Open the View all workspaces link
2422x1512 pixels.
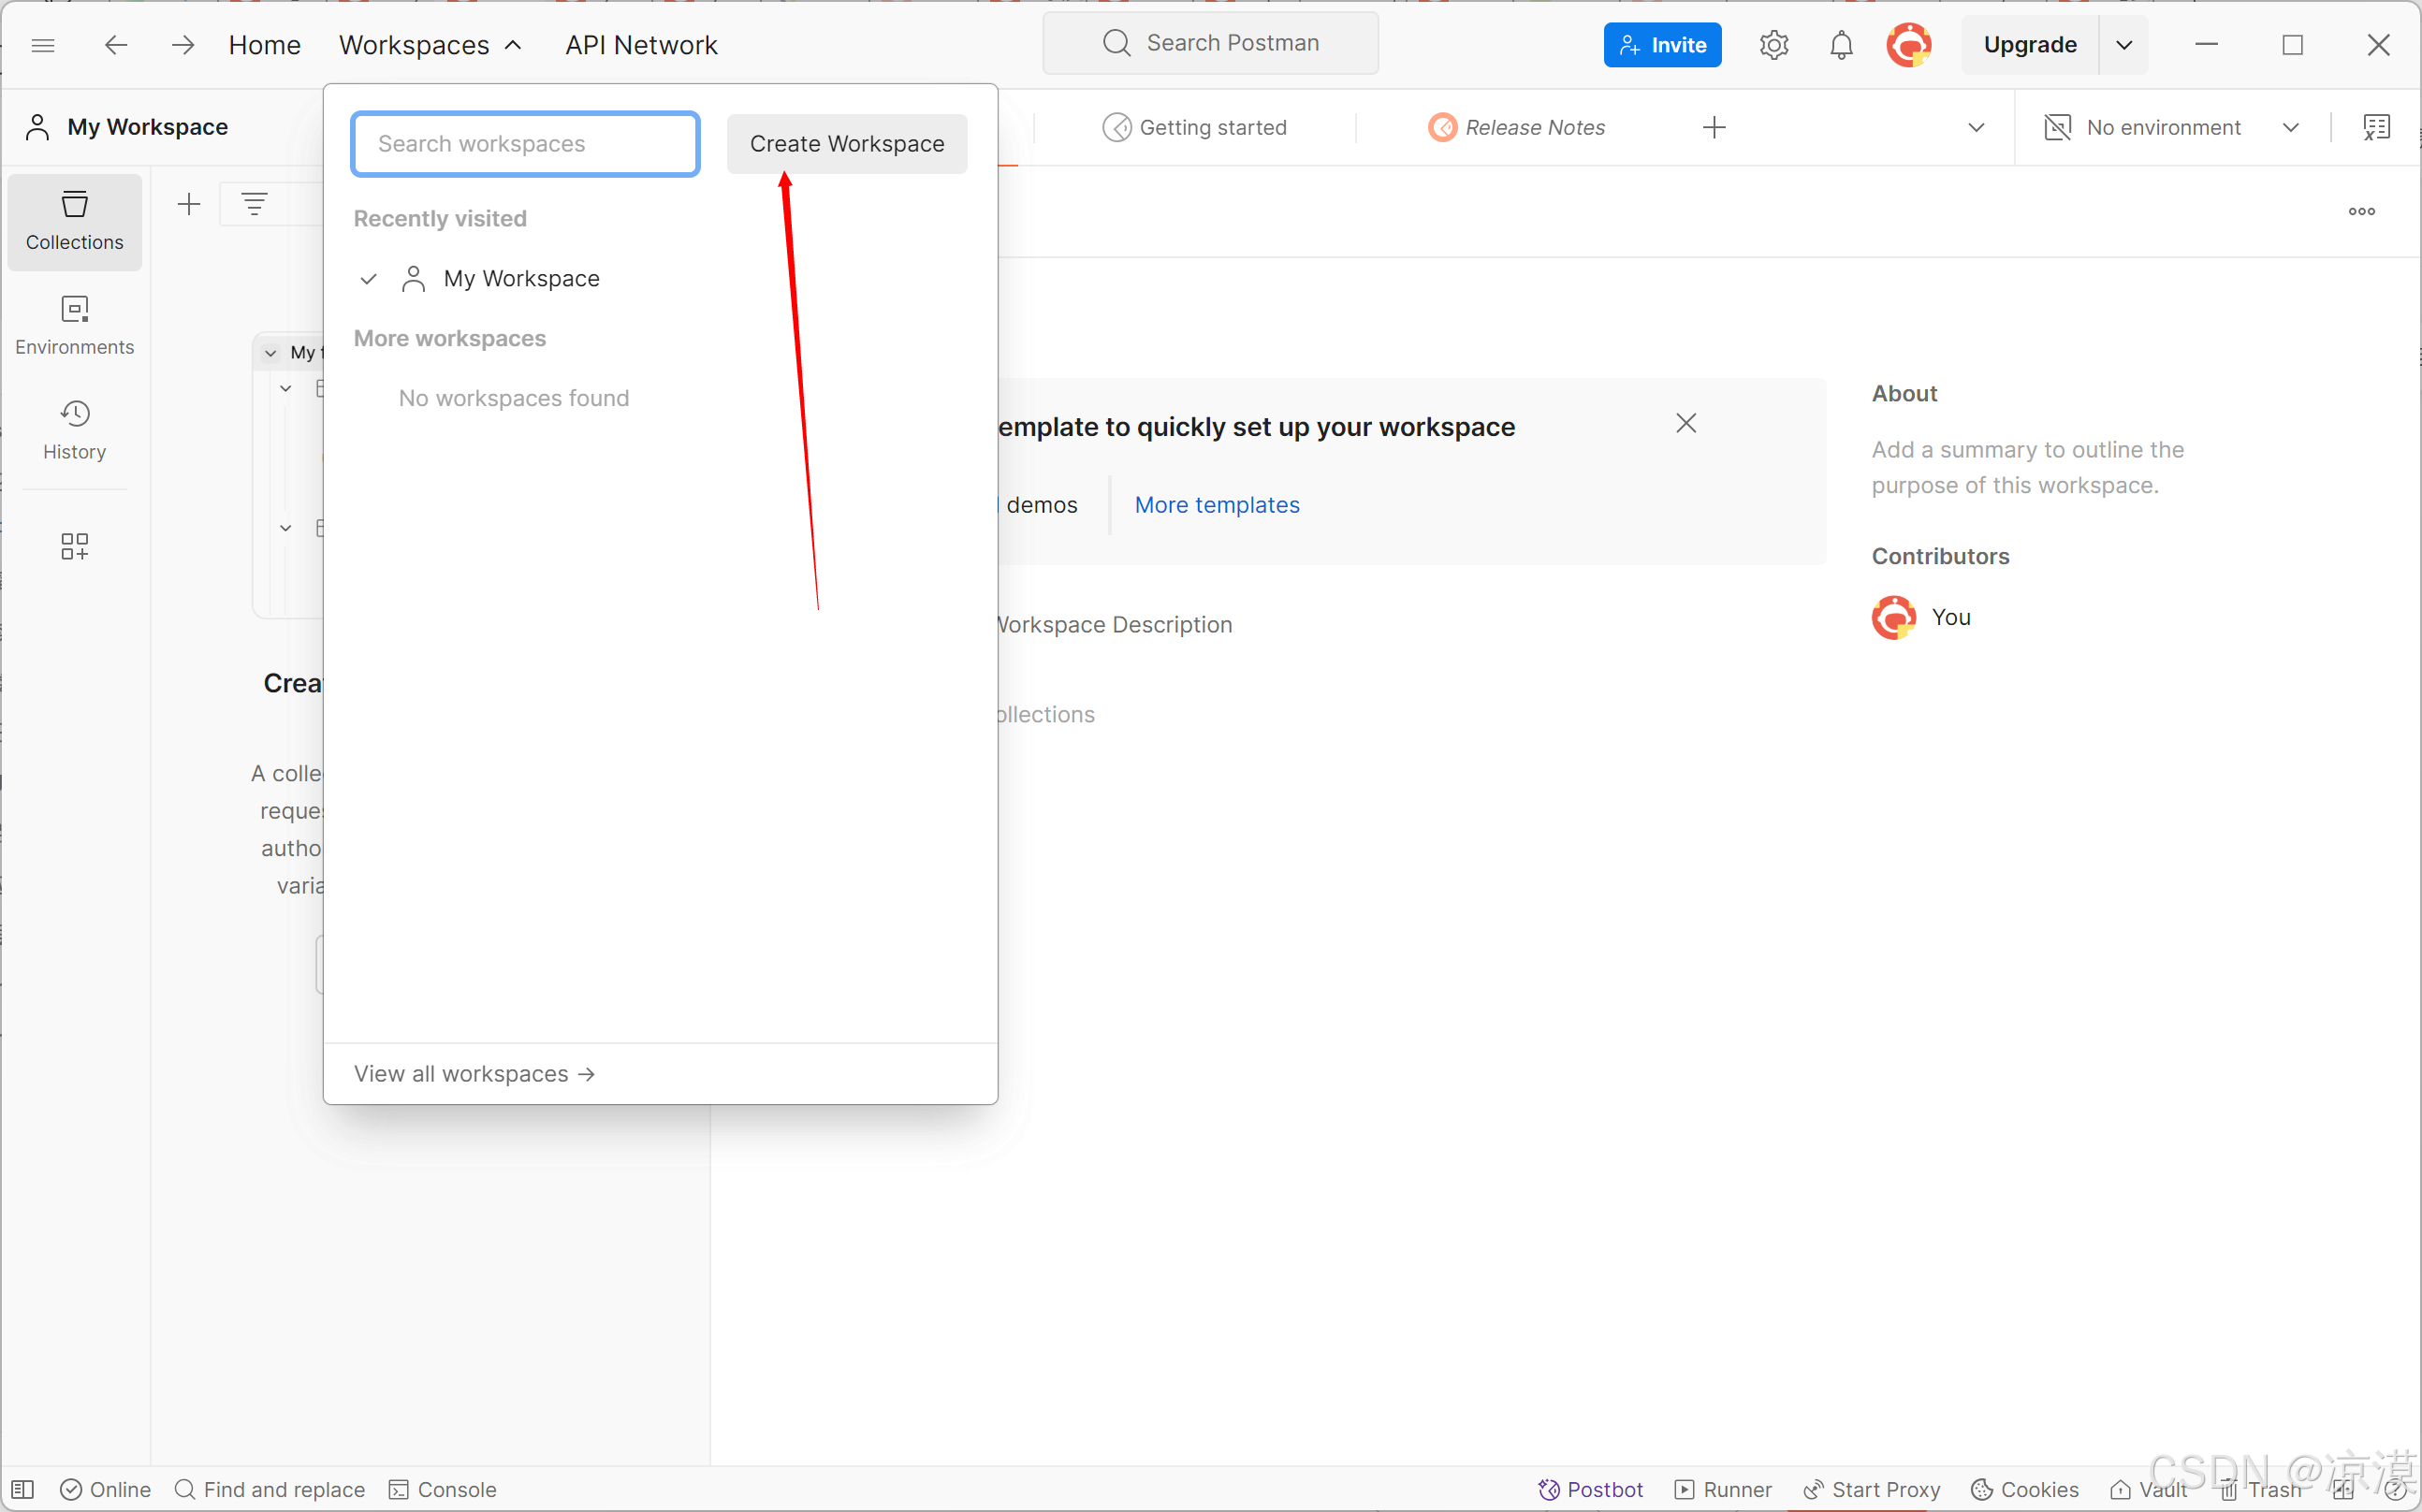475,1073
